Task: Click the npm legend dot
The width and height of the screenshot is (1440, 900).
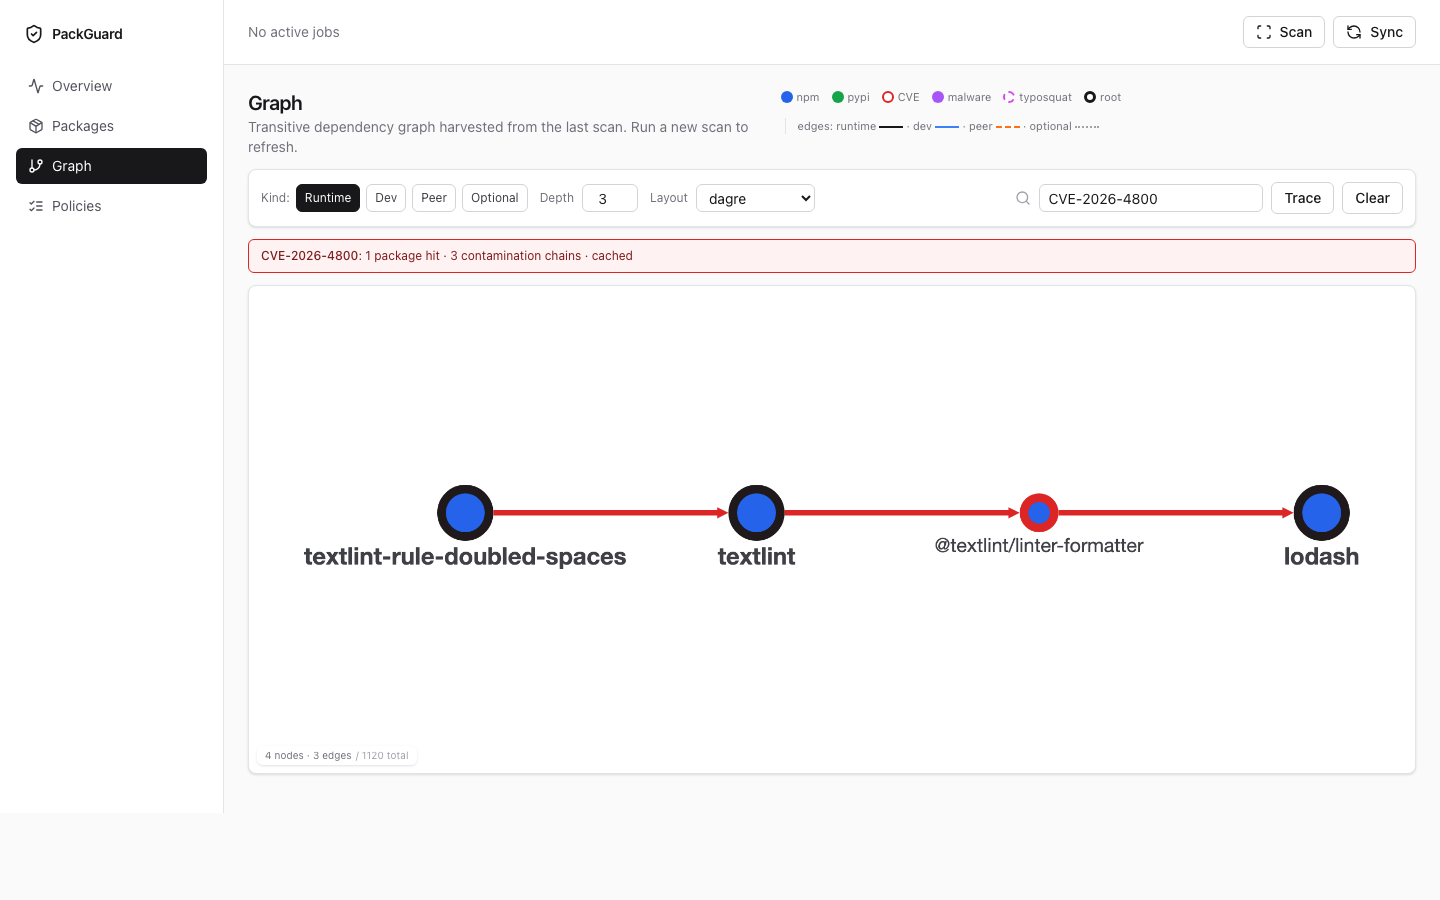Action: tap(786, 96)
